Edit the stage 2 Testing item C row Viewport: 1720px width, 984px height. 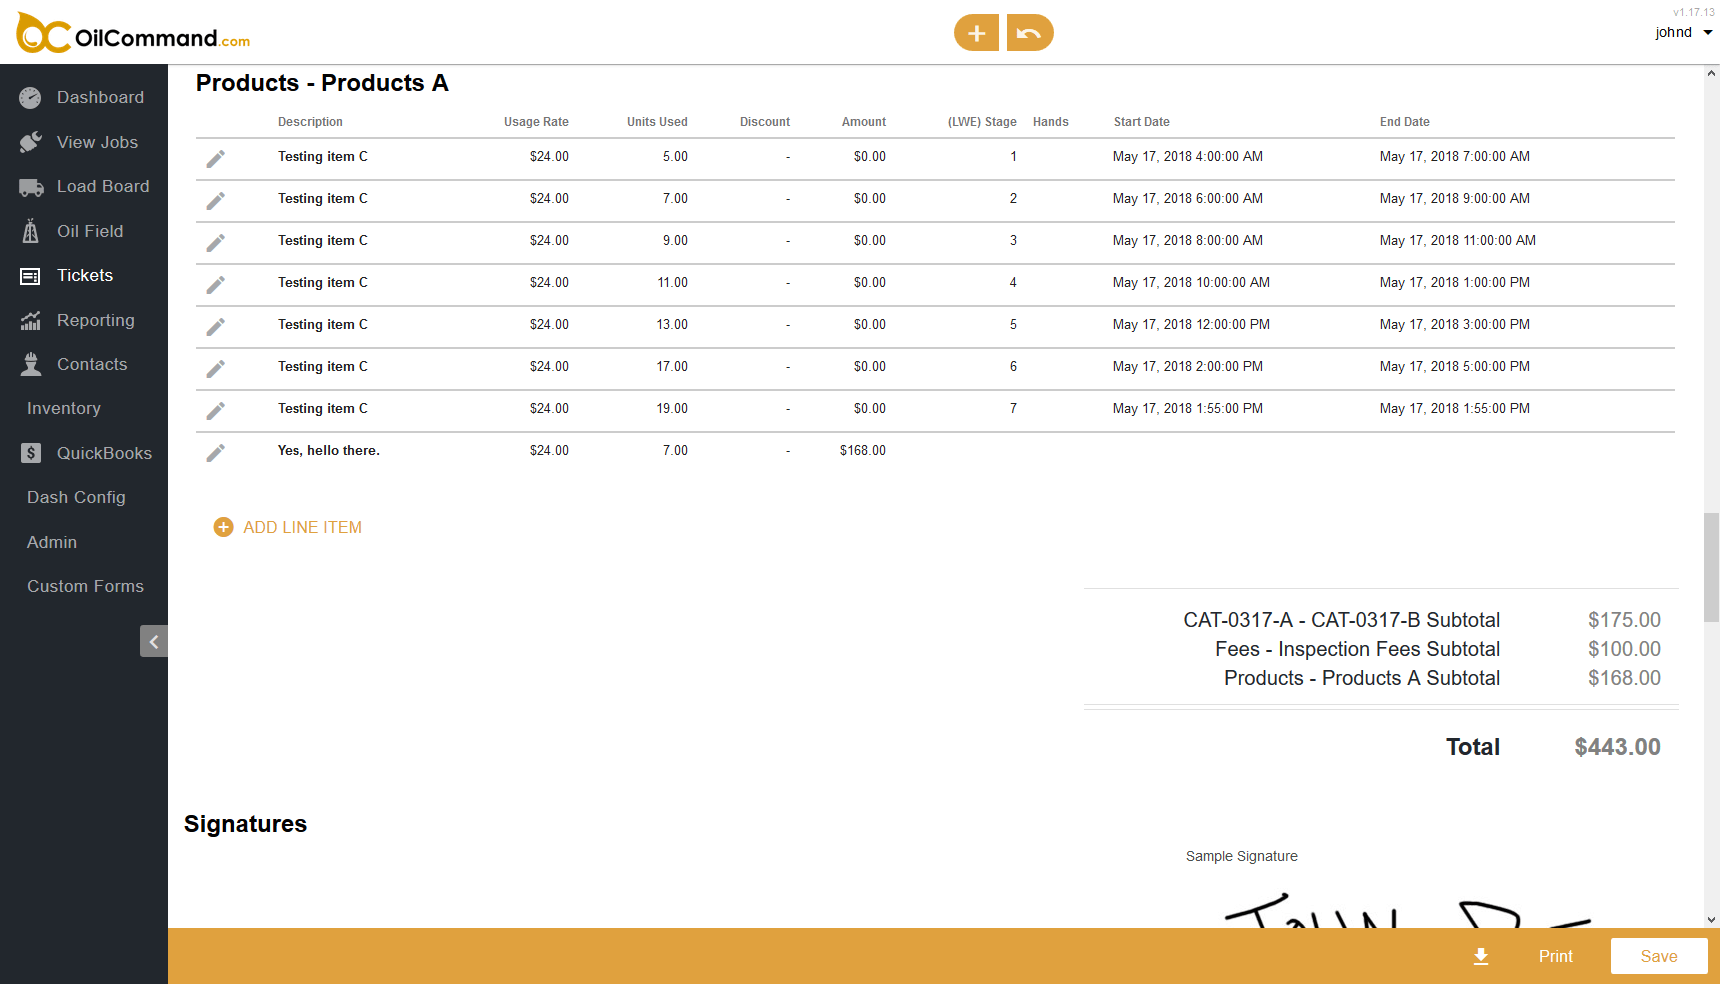(215, 200)
